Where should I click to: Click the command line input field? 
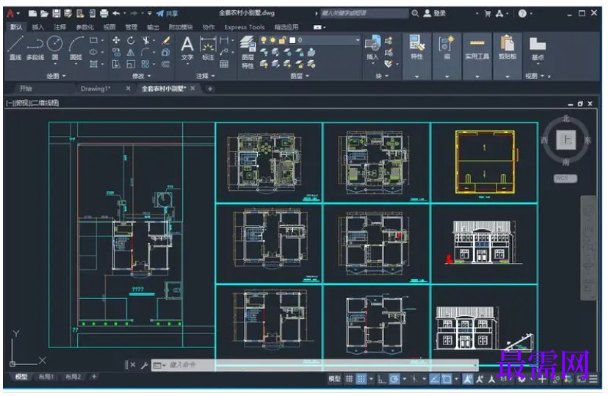point(314,365)
